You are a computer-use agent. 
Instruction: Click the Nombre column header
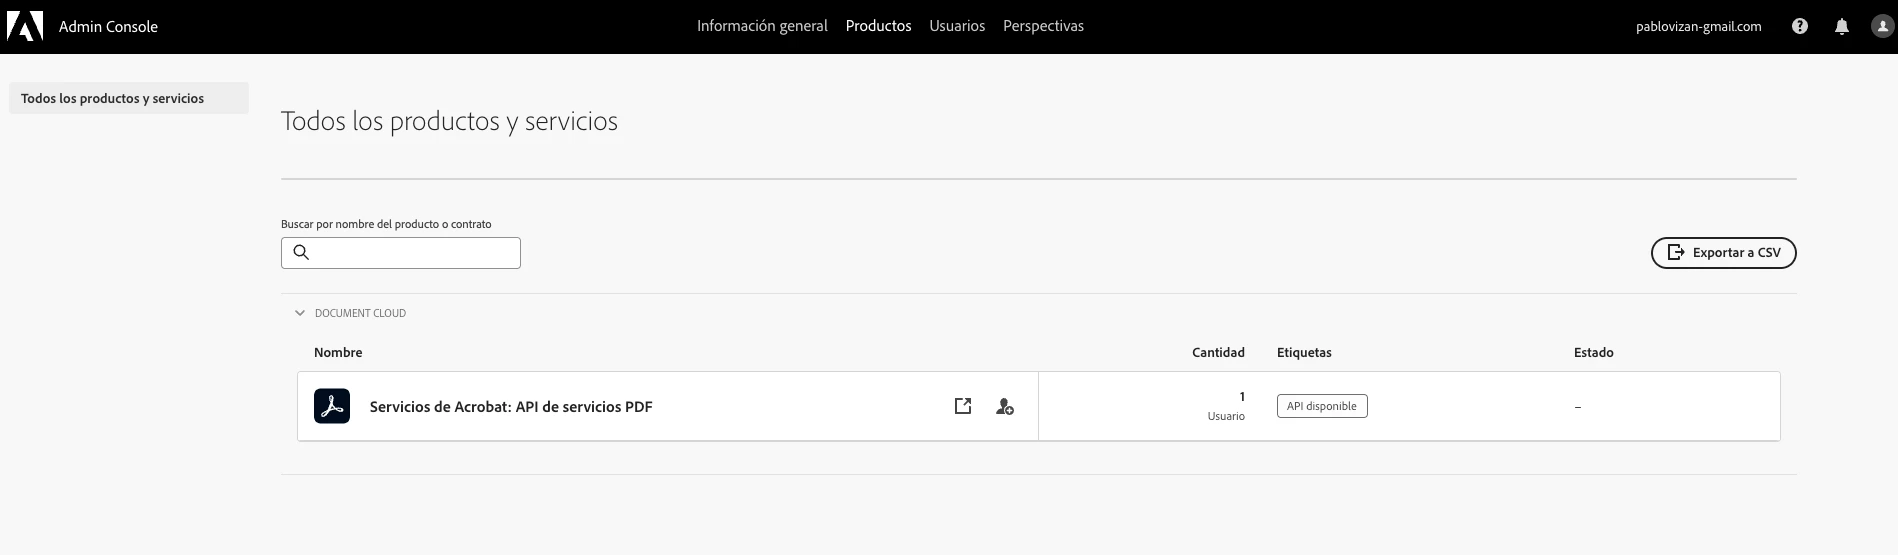click(x=338, y=352)
